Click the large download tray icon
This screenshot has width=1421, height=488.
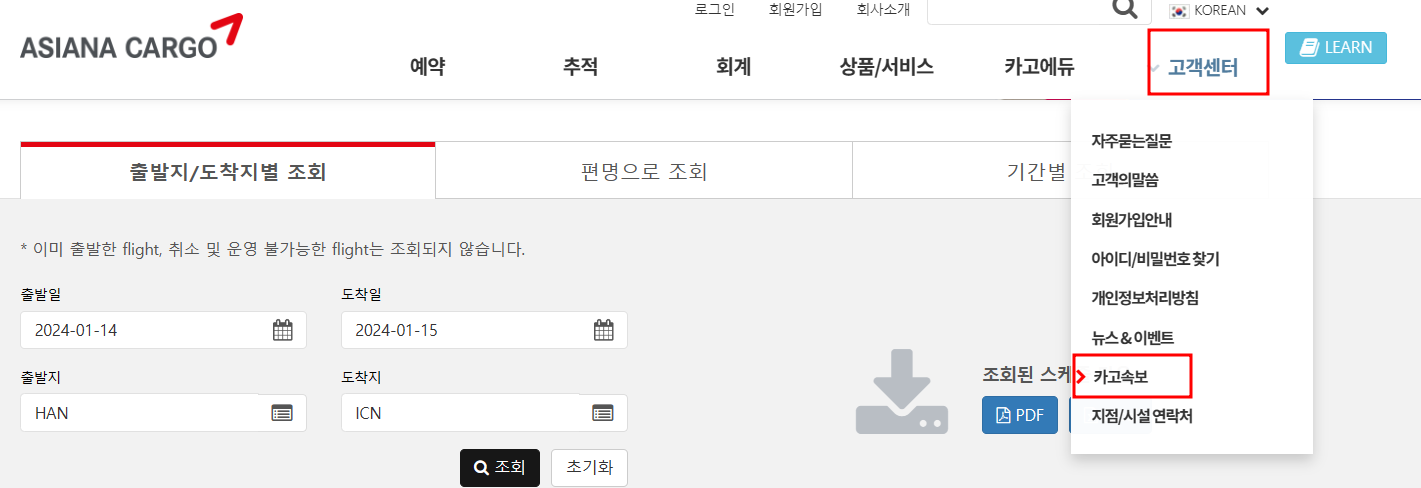(x=901, y=392)
